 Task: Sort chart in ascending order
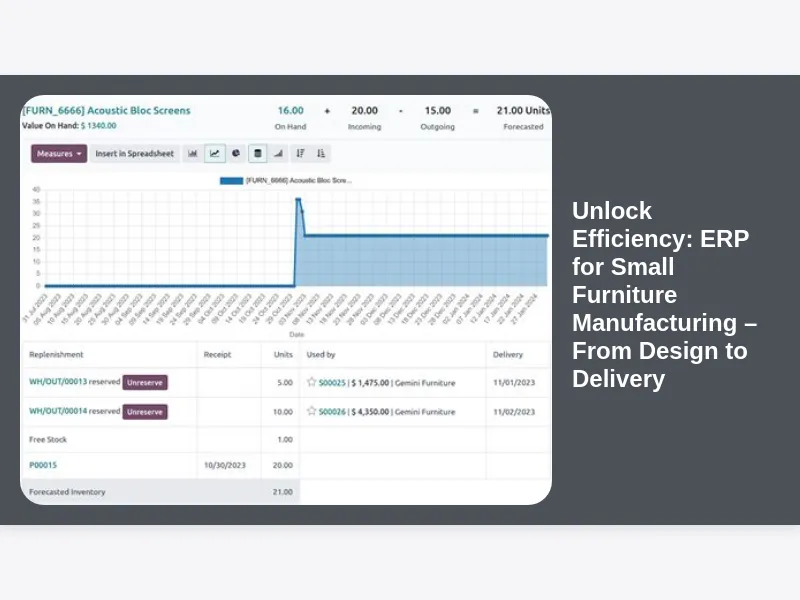[x=321, y=154]
